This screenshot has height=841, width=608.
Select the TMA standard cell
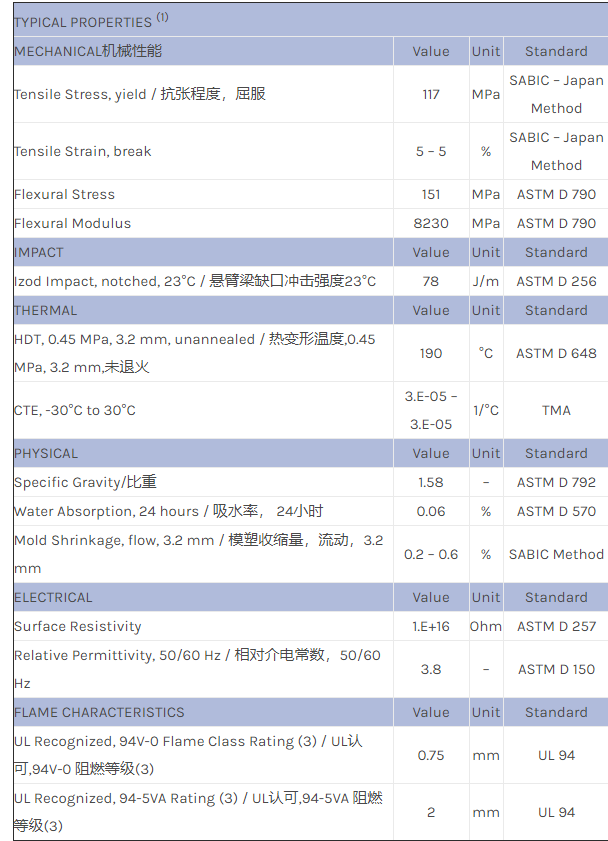tap(556, 410)
